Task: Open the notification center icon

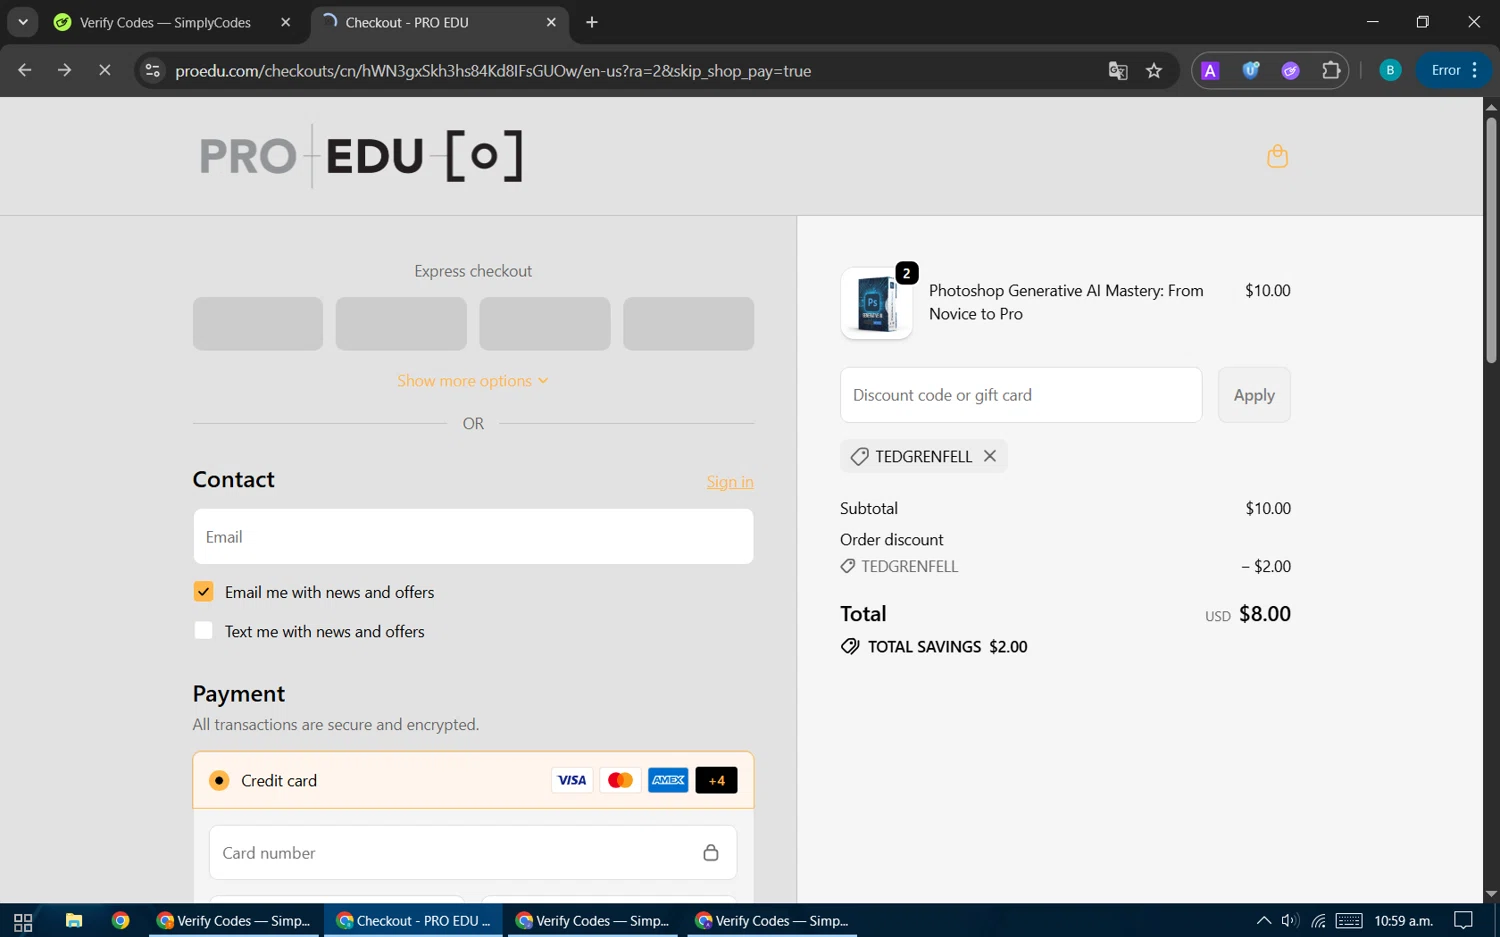Action: point(1464,921)
